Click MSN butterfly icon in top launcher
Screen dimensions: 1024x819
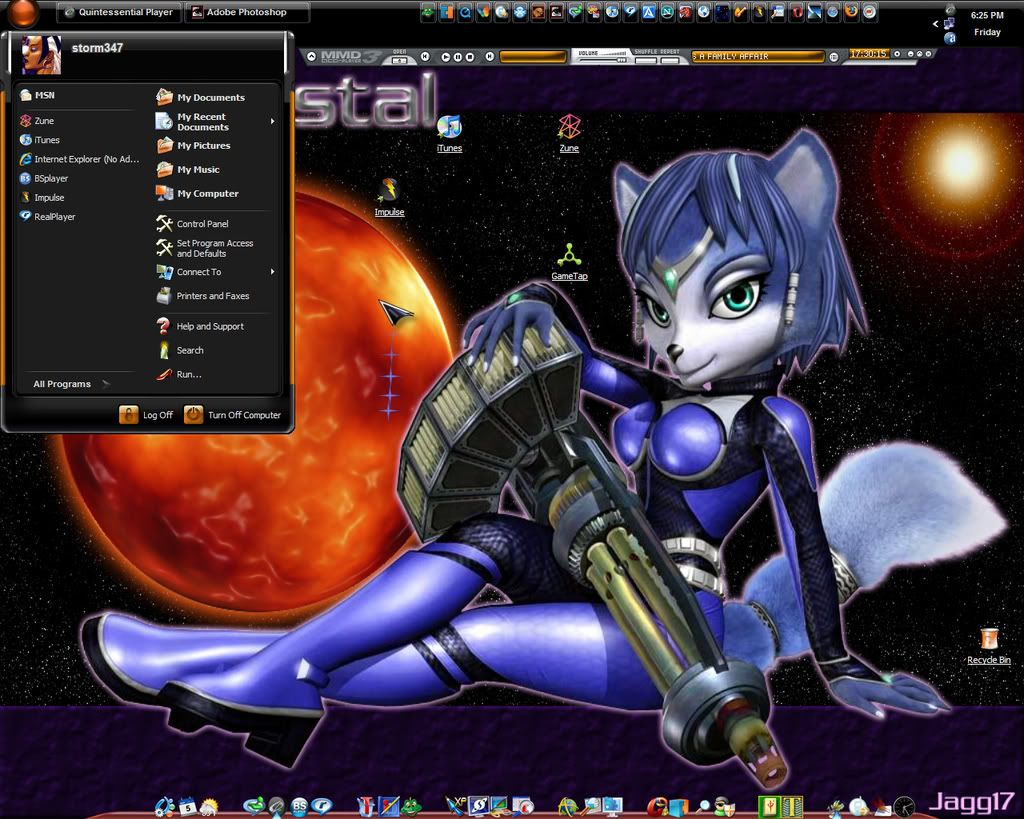coord(483,12)
